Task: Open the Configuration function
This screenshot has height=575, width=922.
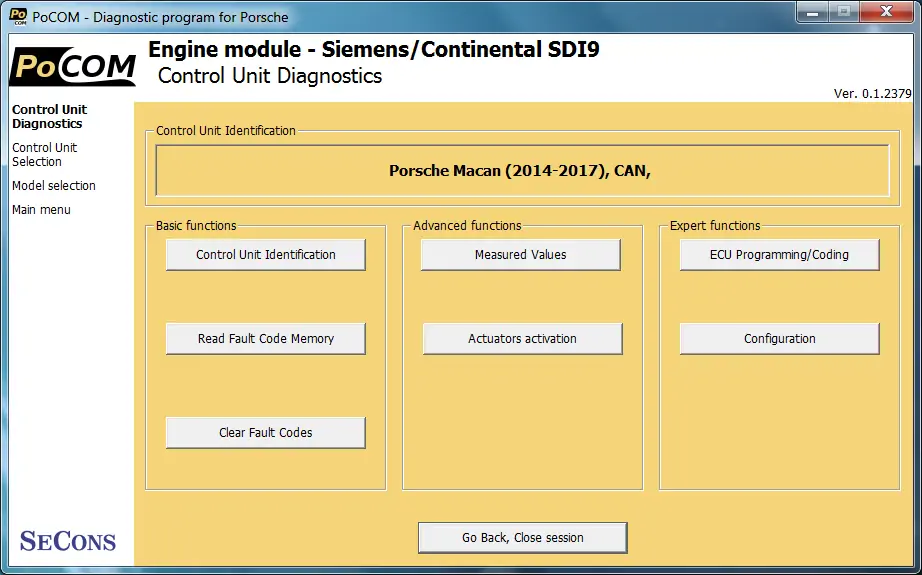Action: point(780,339)
